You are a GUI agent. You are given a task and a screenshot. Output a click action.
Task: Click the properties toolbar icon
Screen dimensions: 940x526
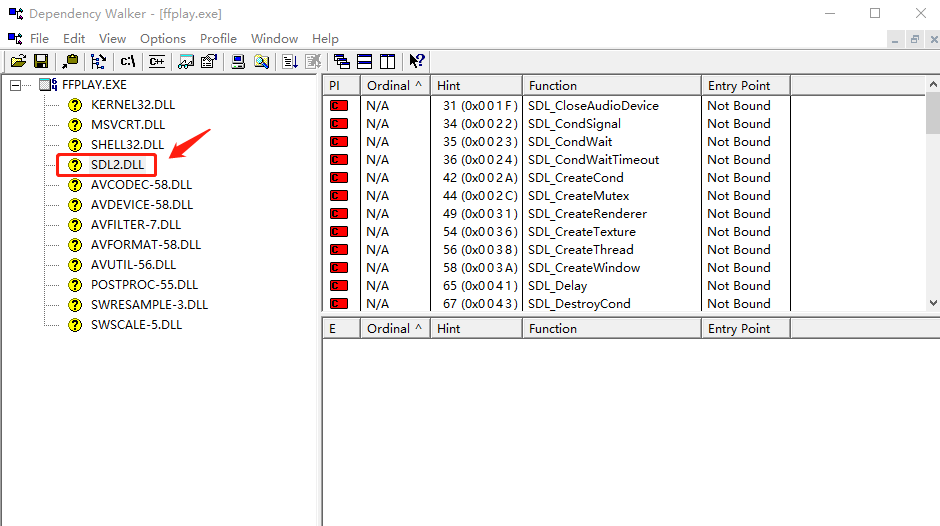point(209,61)
